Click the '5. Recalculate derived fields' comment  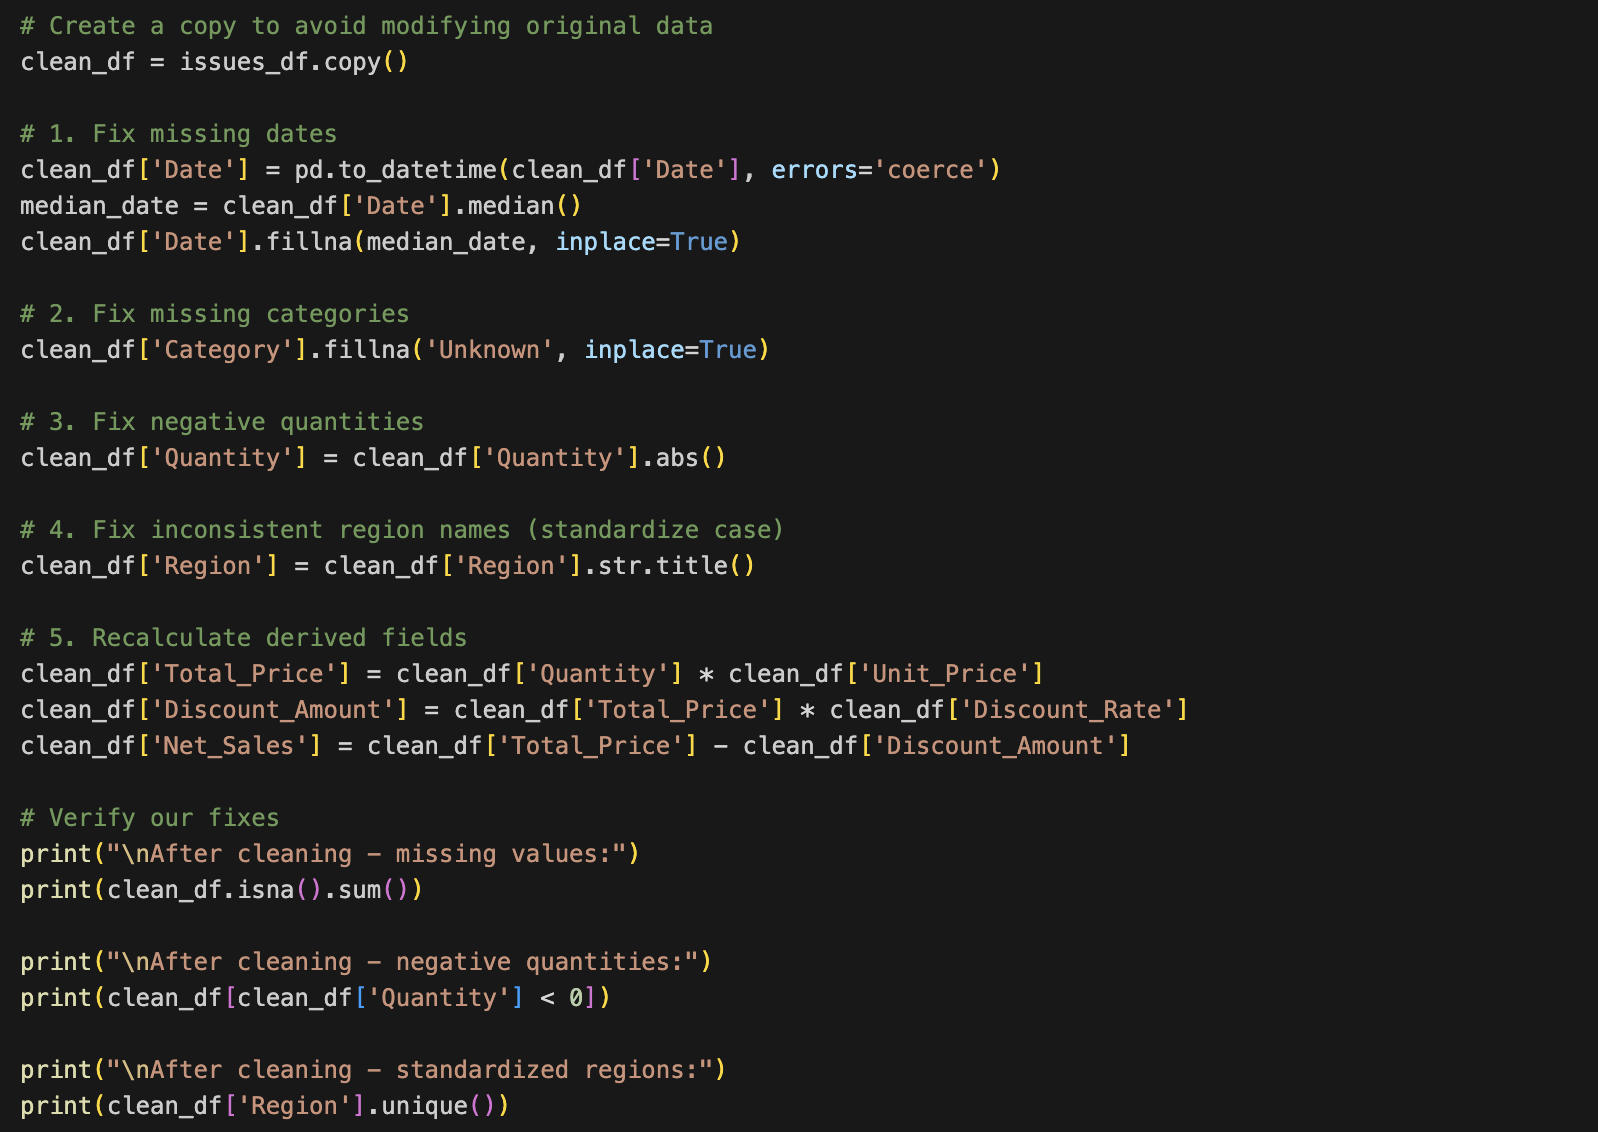(243, 638)
